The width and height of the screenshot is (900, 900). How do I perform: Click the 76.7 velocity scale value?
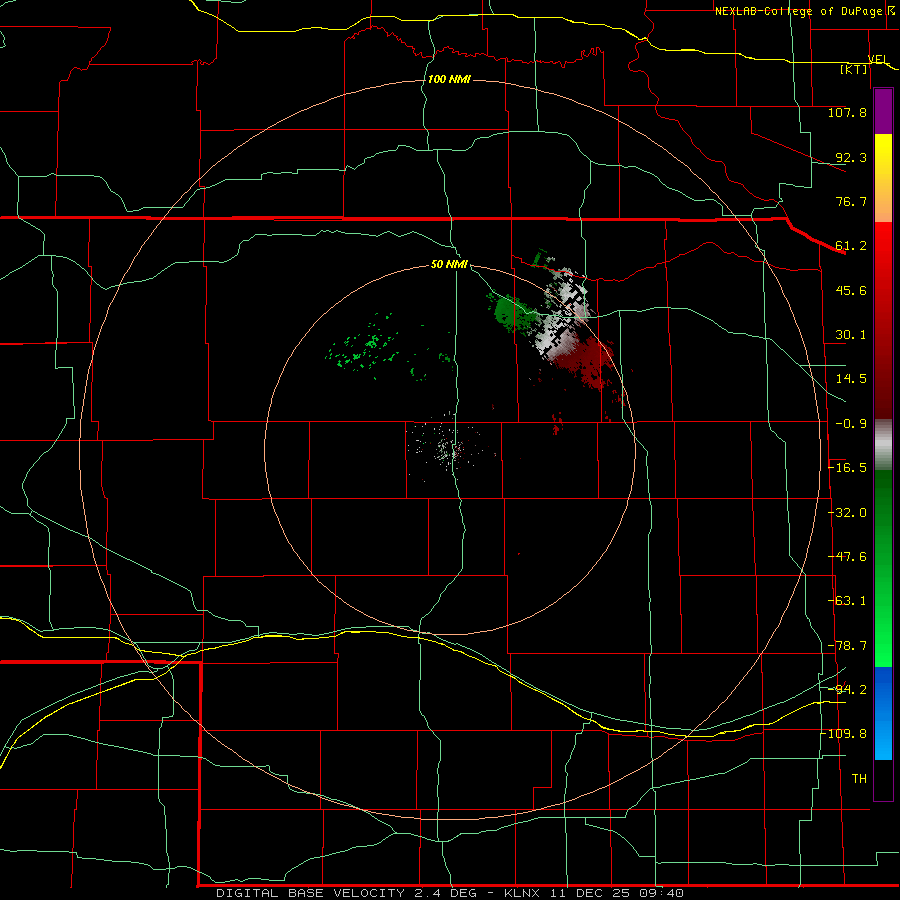851,201
